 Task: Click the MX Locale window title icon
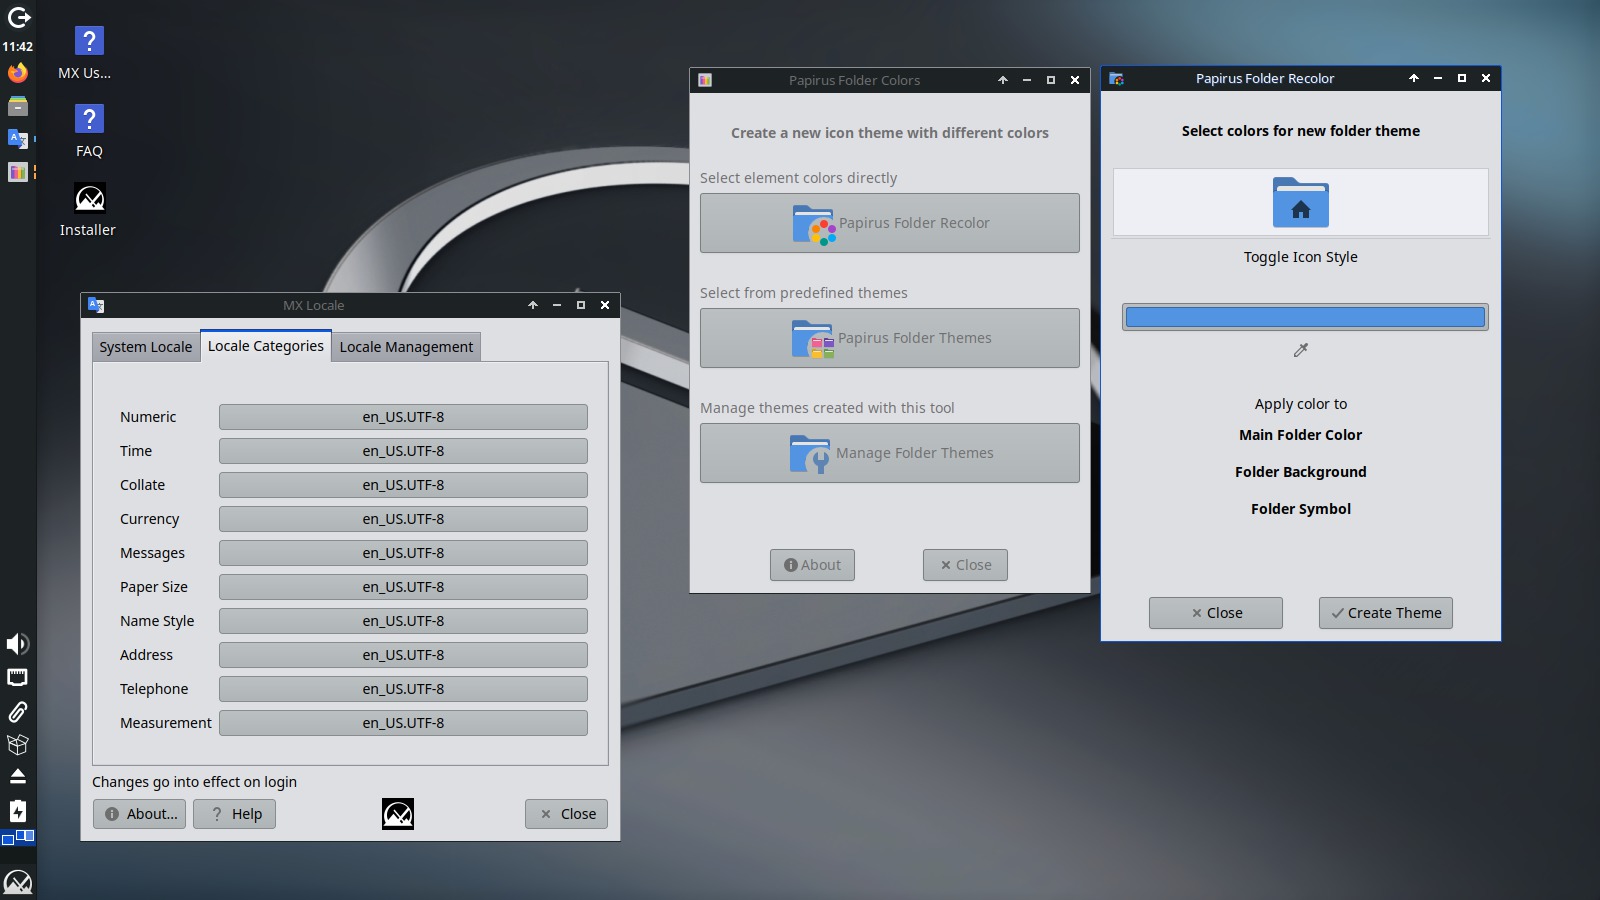[x=96, y=305]
